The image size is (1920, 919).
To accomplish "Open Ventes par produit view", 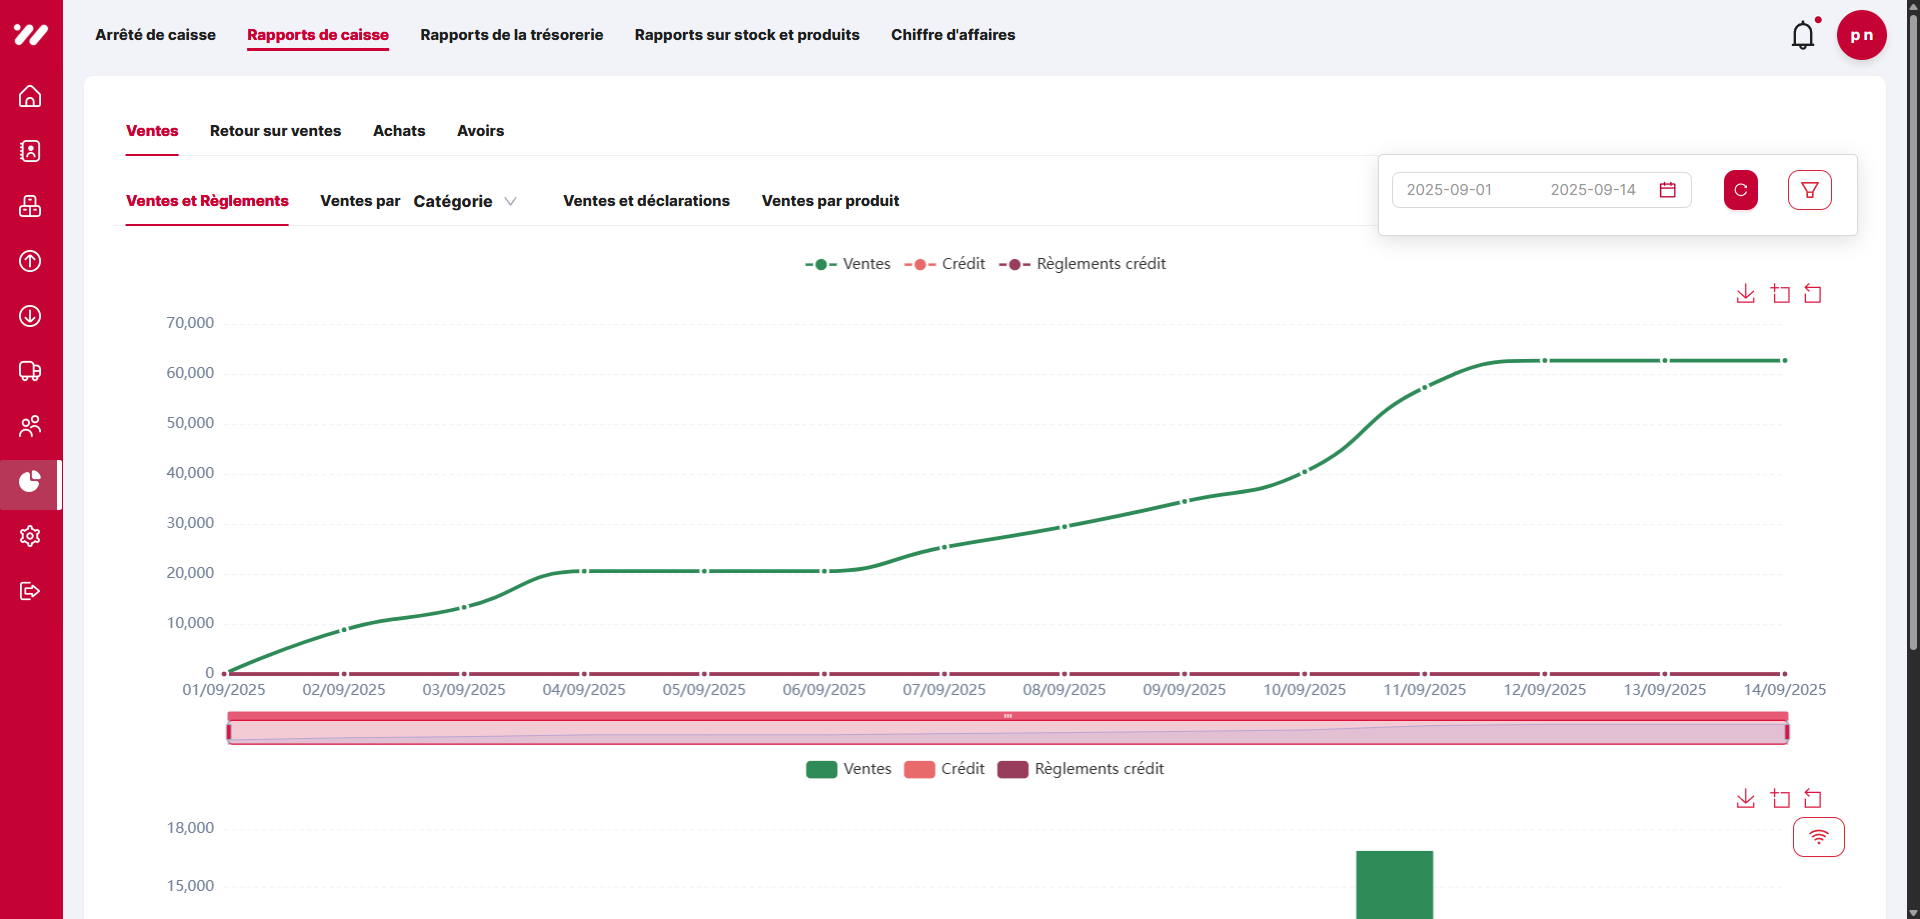I will point(830,201).
